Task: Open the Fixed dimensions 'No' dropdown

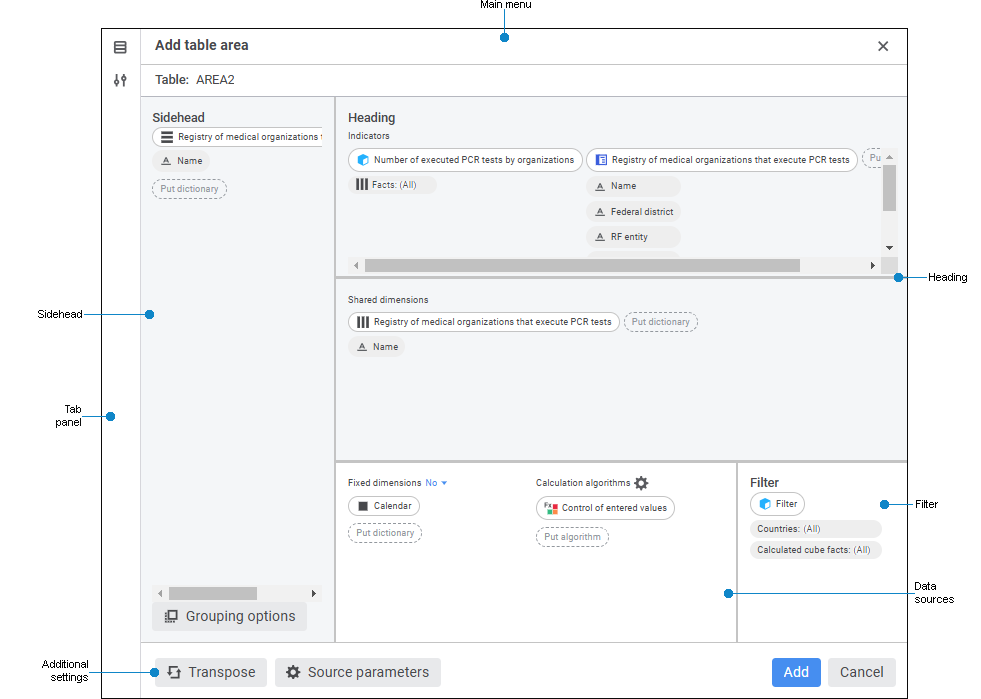Action: point(437,483)
